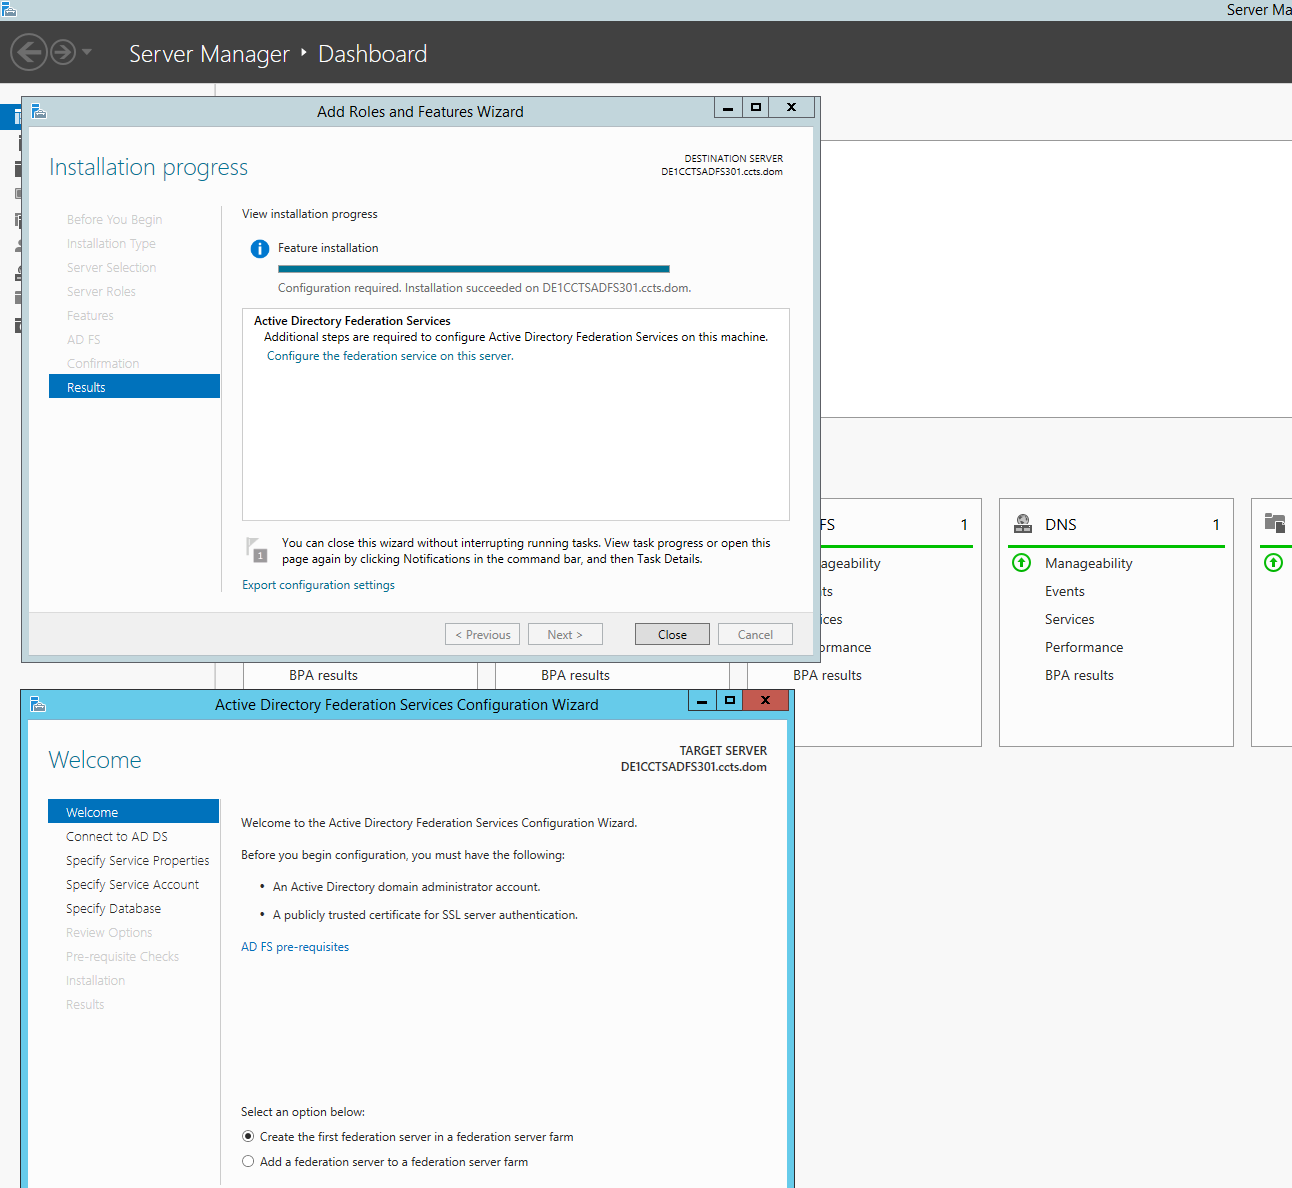This screenshot has height=1188, width=1292.
Task: Open the AD FS pre-requisites link
Action: [295, 947]
